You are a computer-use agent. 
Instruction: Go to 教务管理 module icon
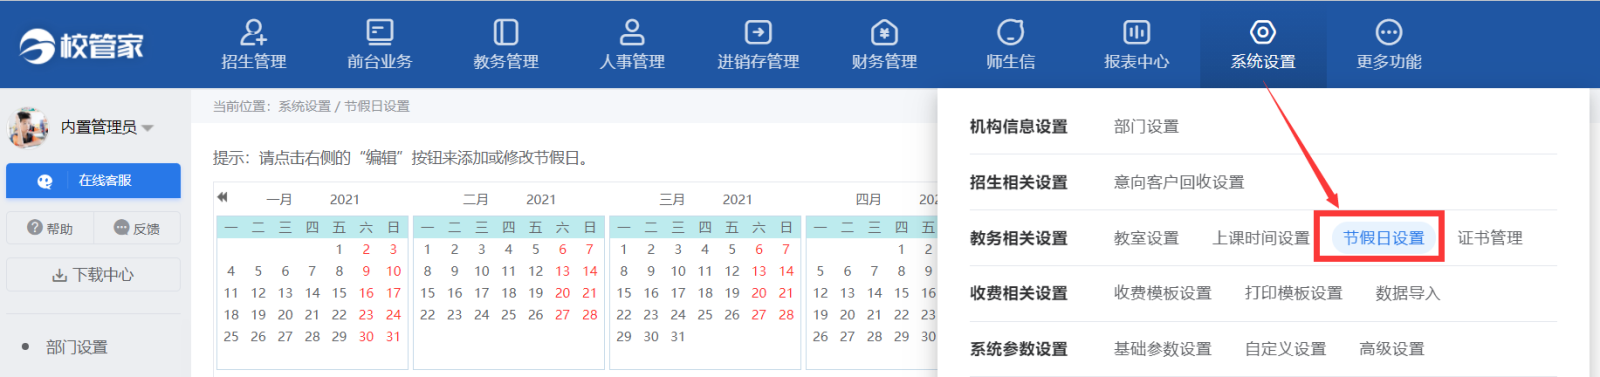point(506,33)
